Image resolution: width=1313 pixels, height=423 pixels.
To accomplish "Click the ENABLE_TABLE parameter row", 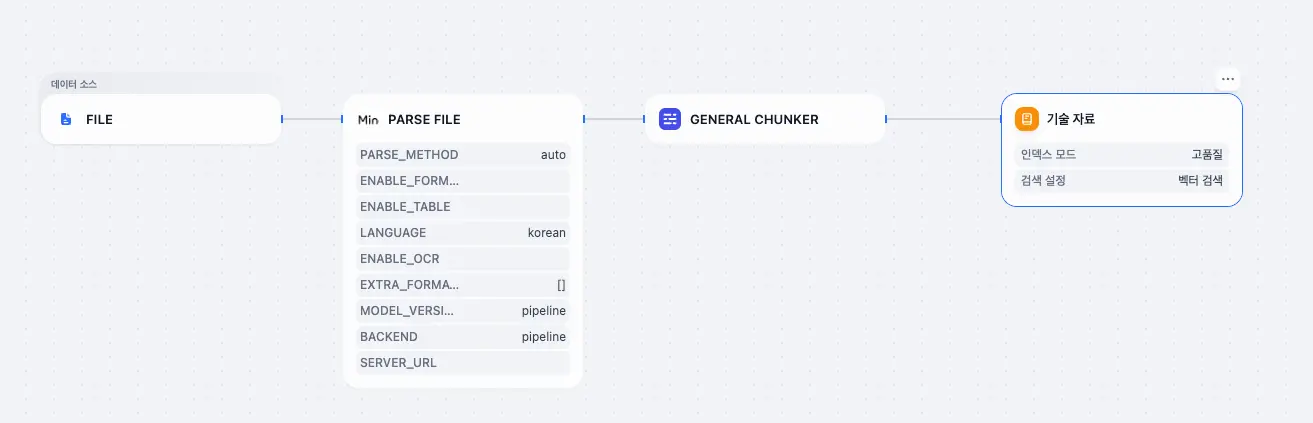I will pyautogui.click(x=462, y=207).
